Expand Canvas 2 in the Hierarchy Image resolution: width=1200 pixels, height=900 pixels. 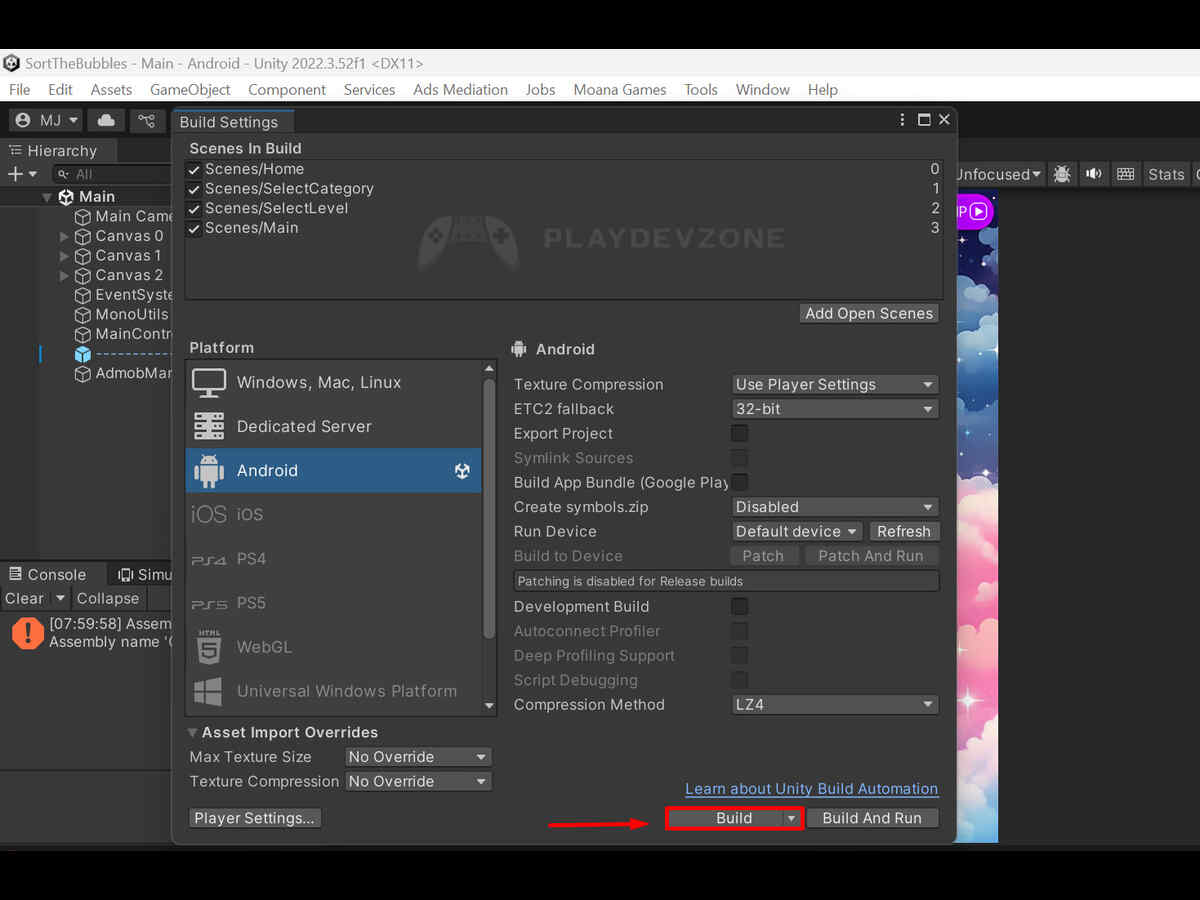[64, 275]
